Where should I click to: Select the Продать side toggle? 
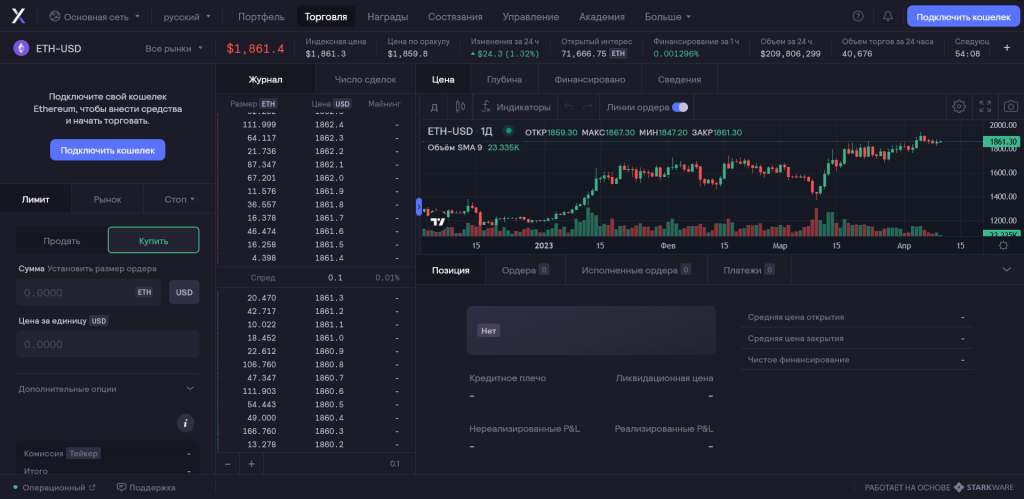62,240
